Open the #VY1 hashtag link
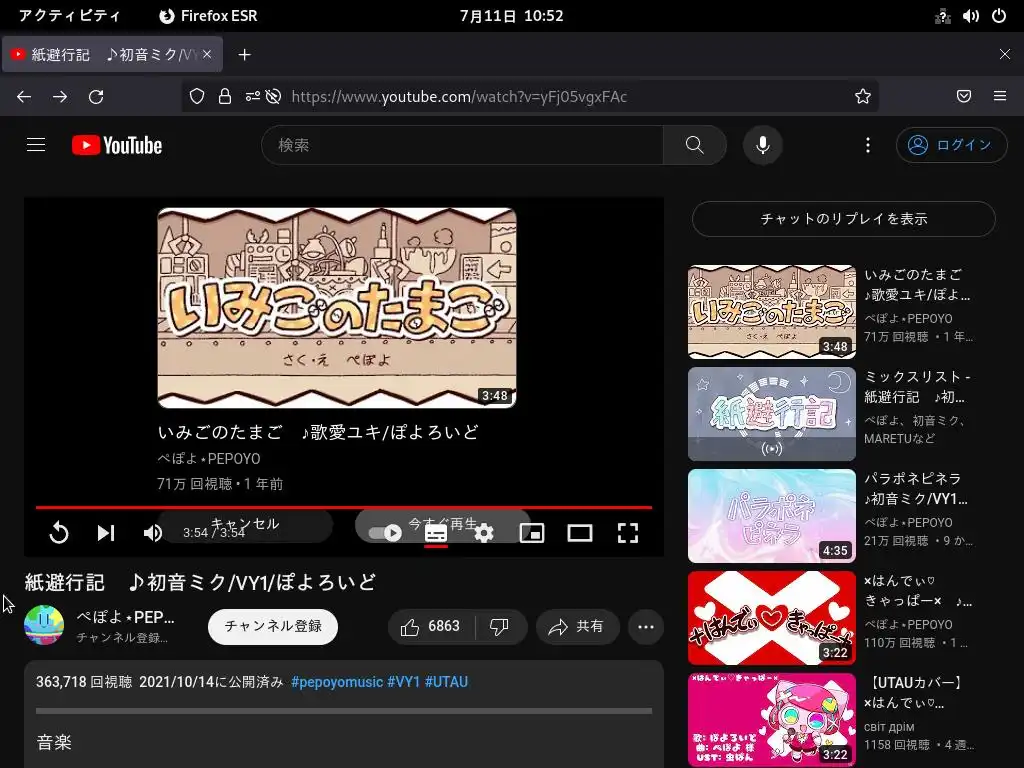Screen dimensions: 1024x768 tap(404, 682)
